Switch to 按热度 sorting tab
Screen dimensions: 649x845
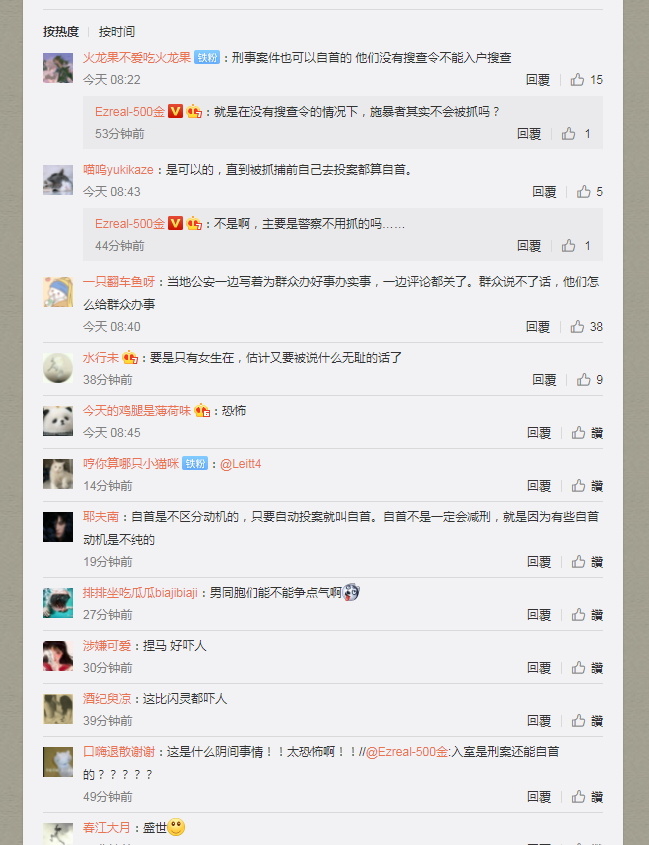point(61,32)
